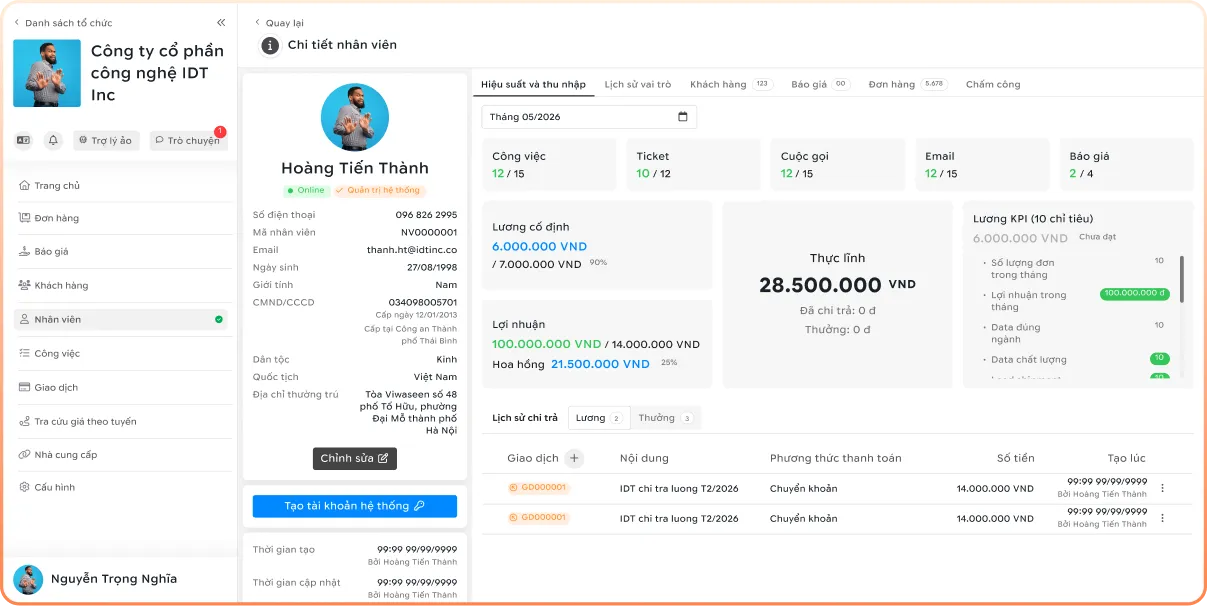Open the Khách hàng tab with 123 badge

(731, 85)
